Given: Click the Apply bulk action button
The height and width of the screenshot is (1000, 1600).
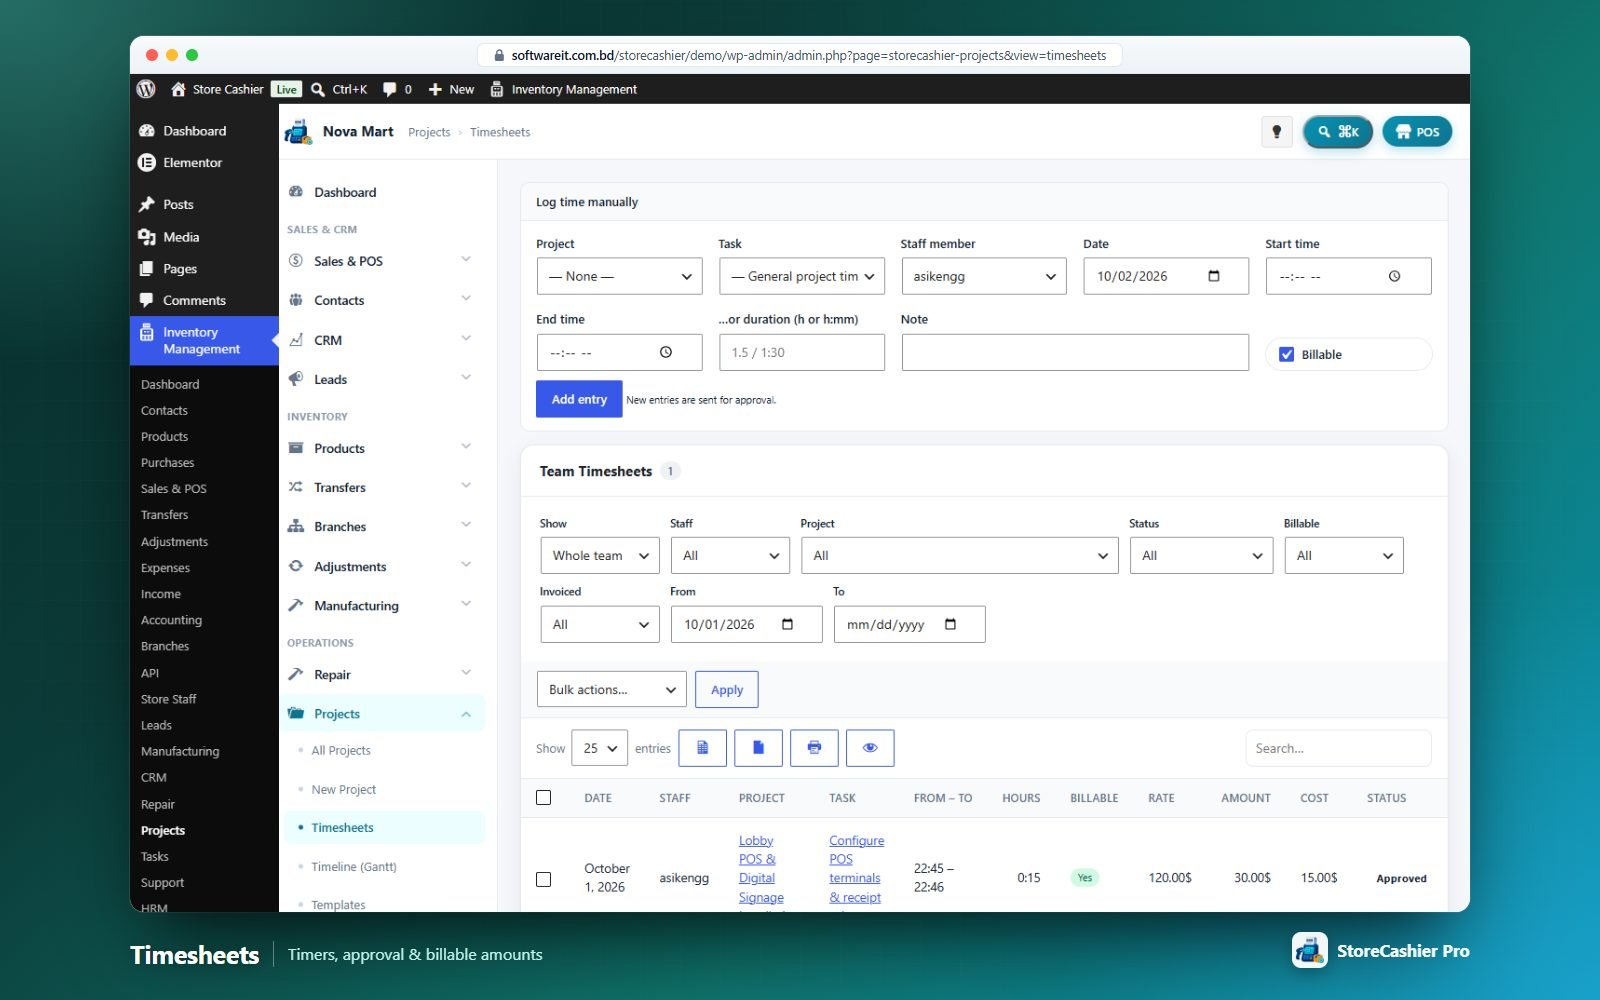Looking at the screenshot, I should 727,690.
